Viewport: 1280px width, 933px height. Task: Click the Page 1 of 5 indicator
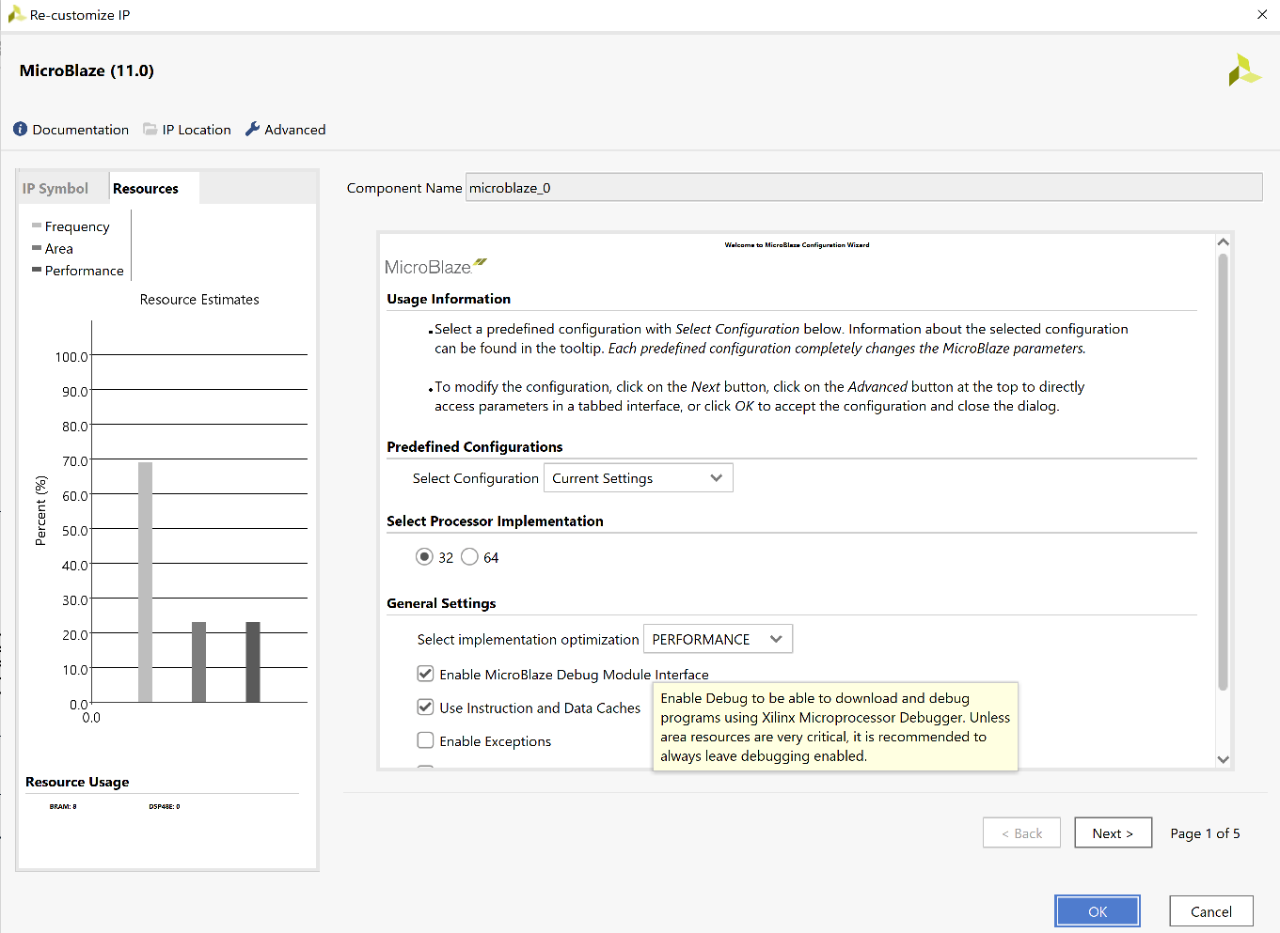click(x=1205, y=833)
